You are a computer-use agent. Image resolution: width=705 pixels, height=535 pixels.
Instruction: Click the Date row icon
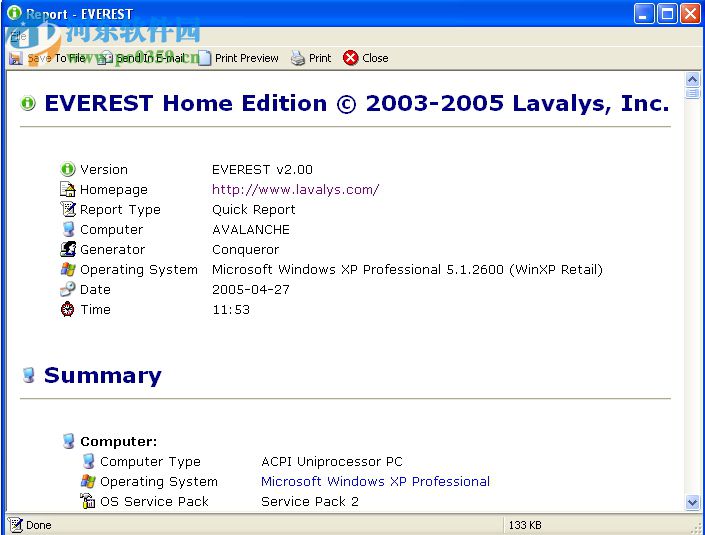point(67,289)
